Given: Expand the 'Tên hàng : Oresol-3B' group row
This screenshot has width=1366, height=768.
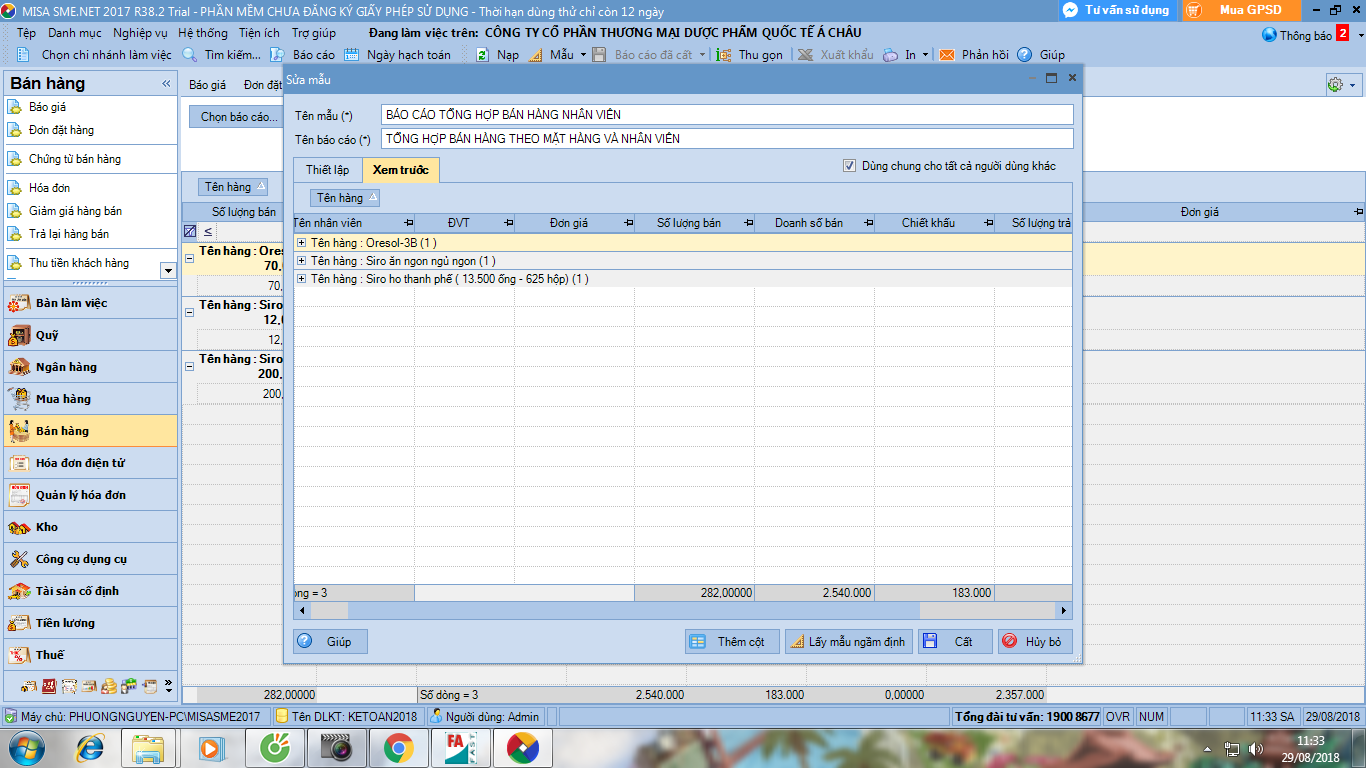Looking at the screenshot, I should [302, 242].
